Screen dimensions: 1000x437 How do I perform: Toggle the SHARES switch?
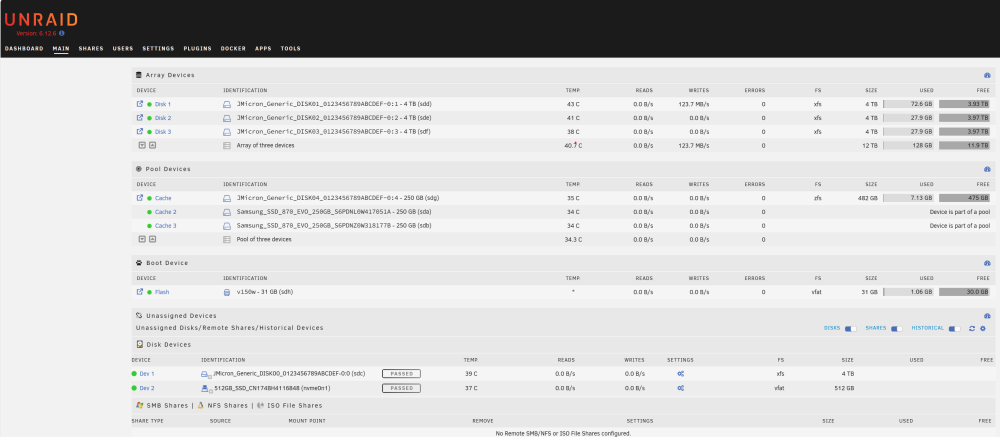coord(897,329)
